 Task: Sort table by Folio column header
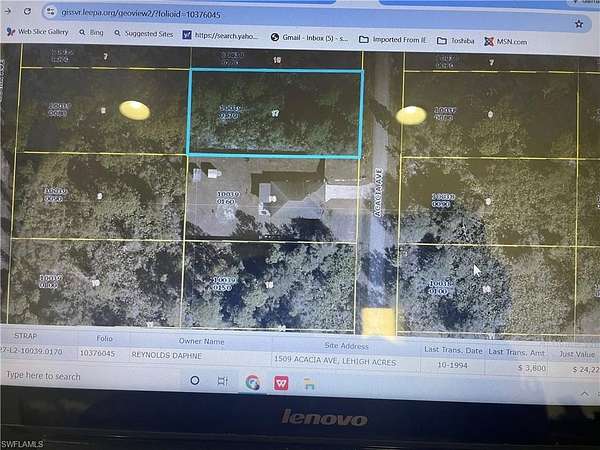[104, 338]
